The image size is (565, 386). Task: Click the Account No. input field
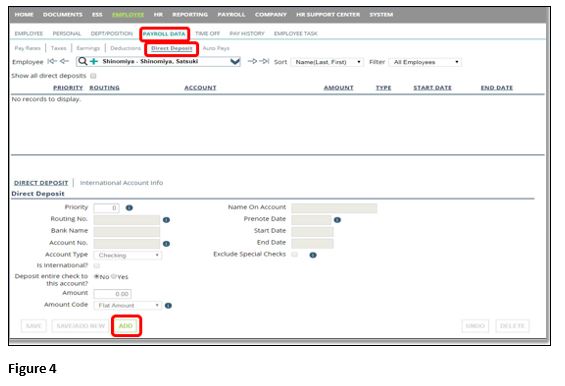[126, 244]
